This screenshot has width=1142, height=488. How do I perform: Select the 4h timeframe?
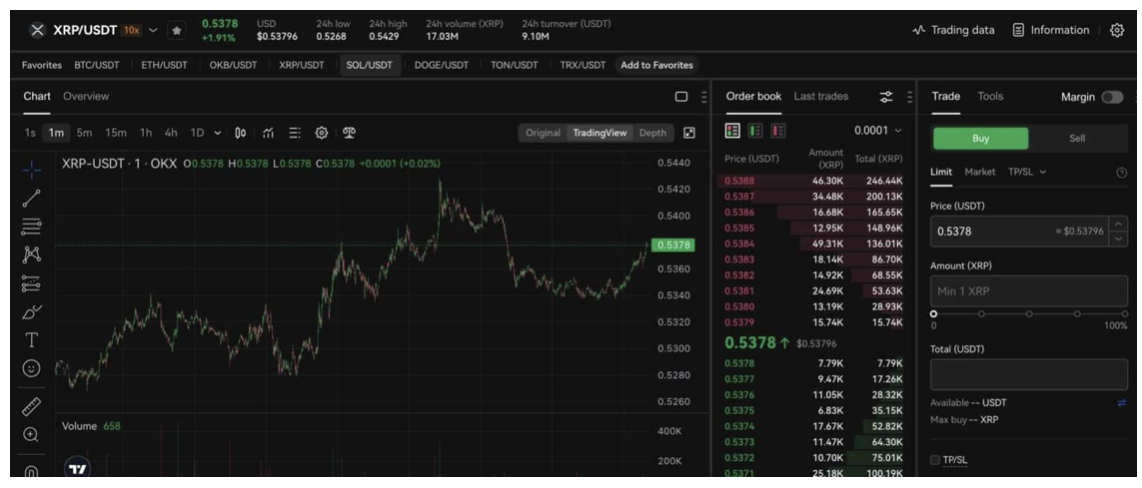pos(170,133)
